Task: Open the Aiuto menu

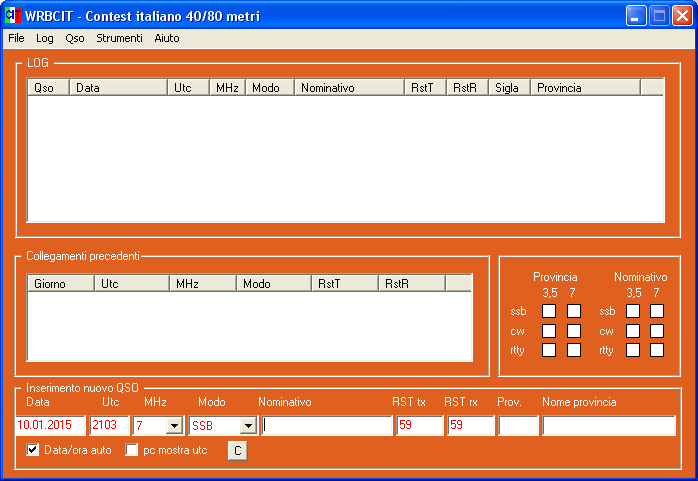Action: [167, 38]
